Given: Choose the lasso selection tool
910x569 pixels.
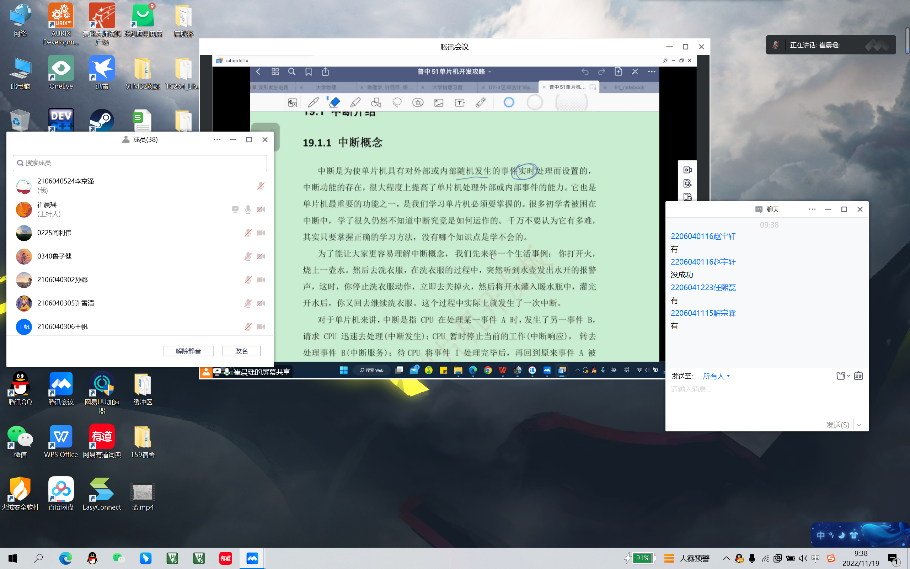Looking at the screenshot, I should click(x=397, y=102).
